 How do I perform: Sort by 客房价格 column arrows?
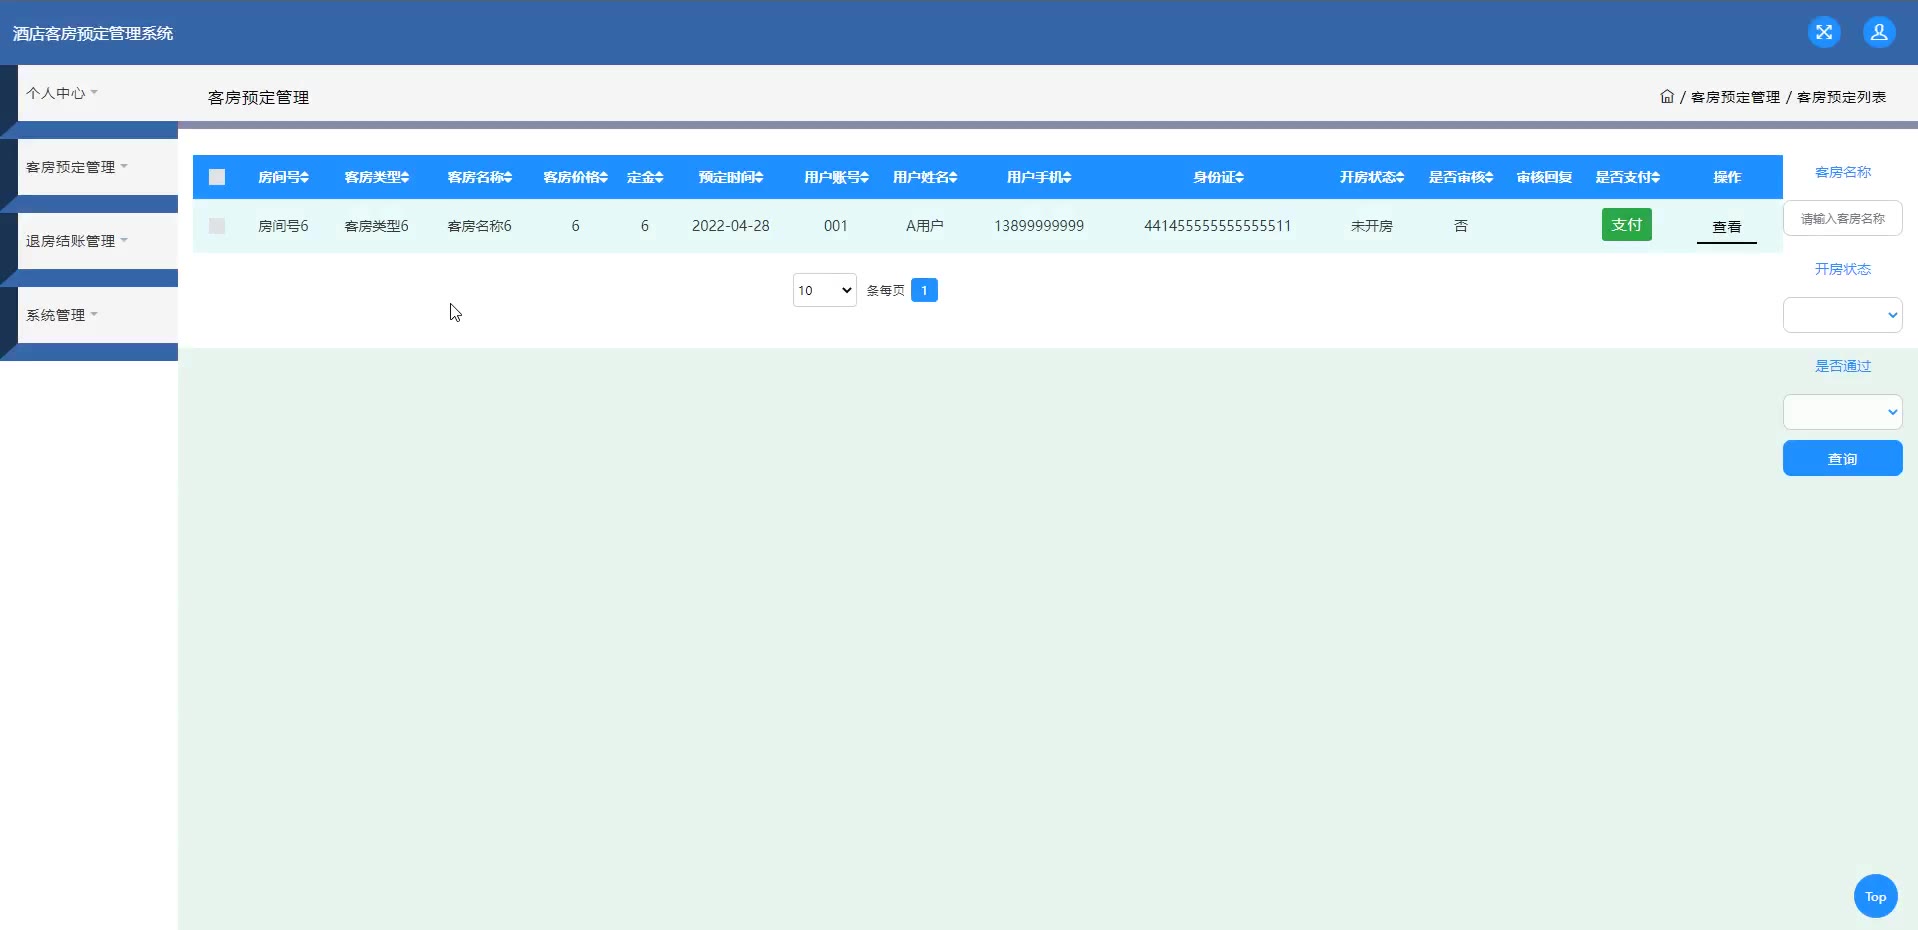[x=604, y=177]
